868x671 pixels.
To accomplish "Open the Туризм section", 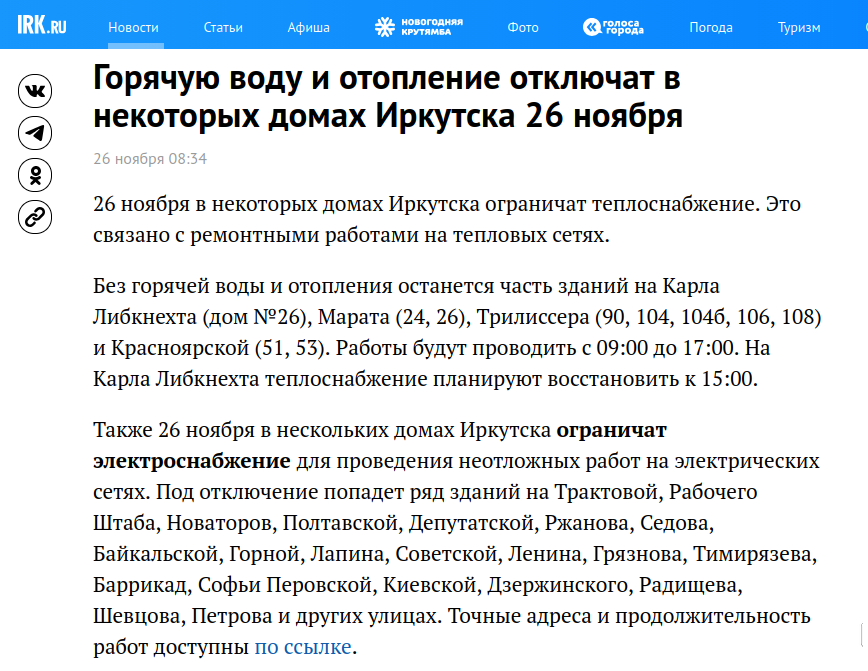I will [799, 27].
